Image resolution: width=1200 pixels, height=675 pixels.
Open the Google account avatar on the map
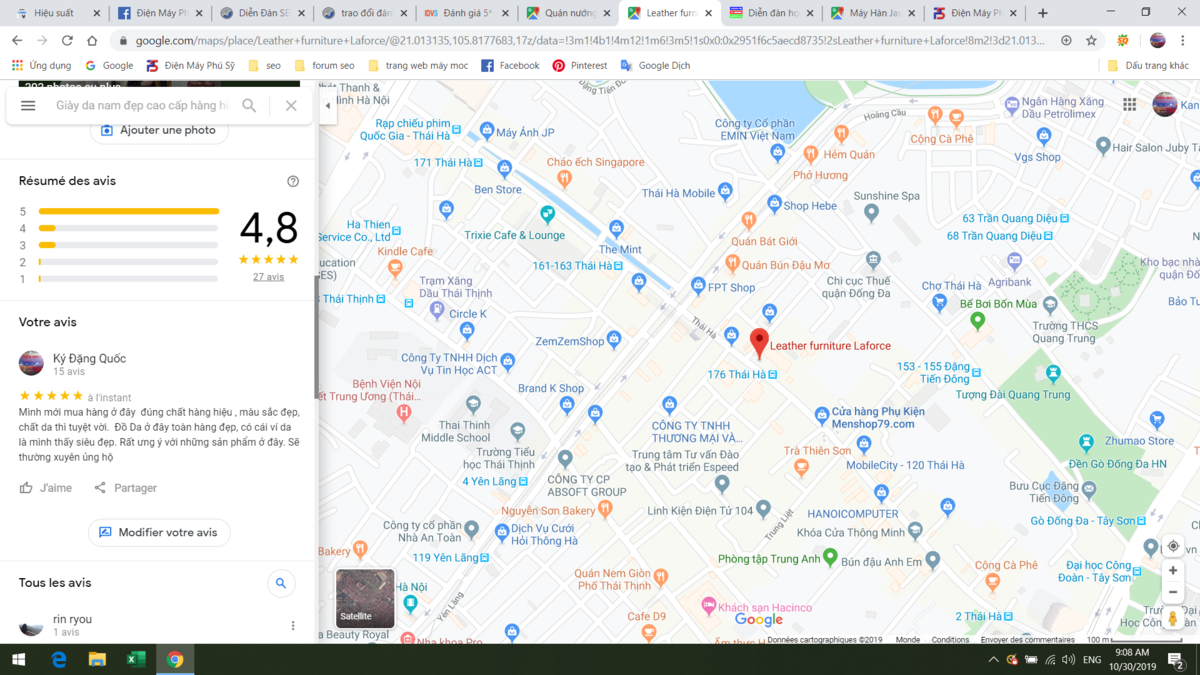[x=1165, y=104]
